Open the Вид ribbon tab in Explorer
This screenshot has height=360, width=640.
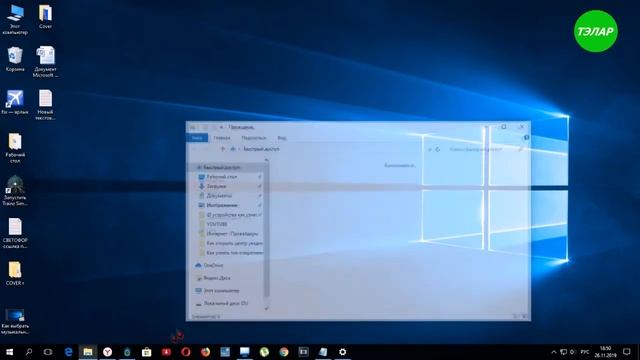[x=282, y=138]
